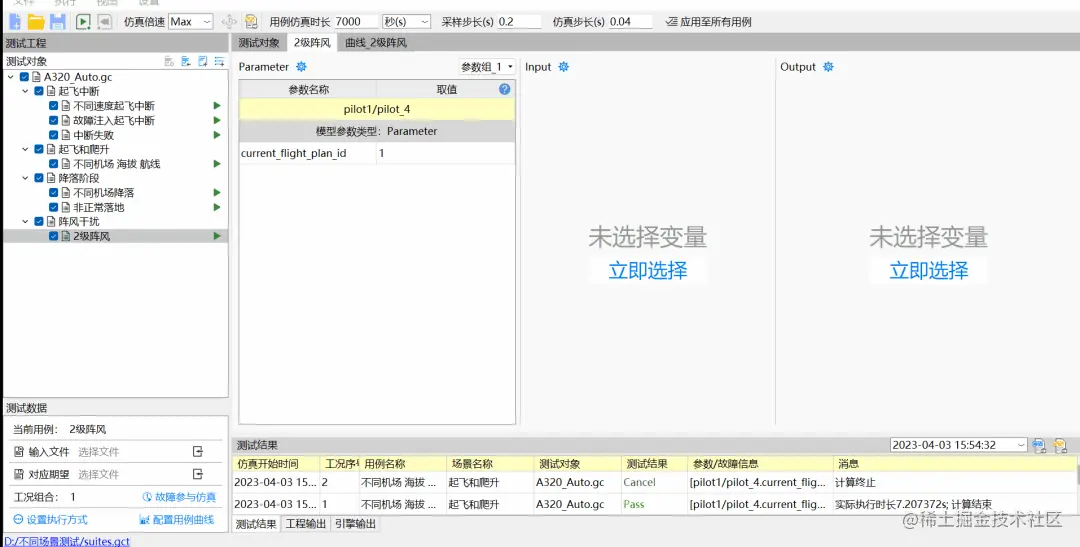1080x547 pixels.
Task: Click the new file toolbar icon
Action: point(14,21)
